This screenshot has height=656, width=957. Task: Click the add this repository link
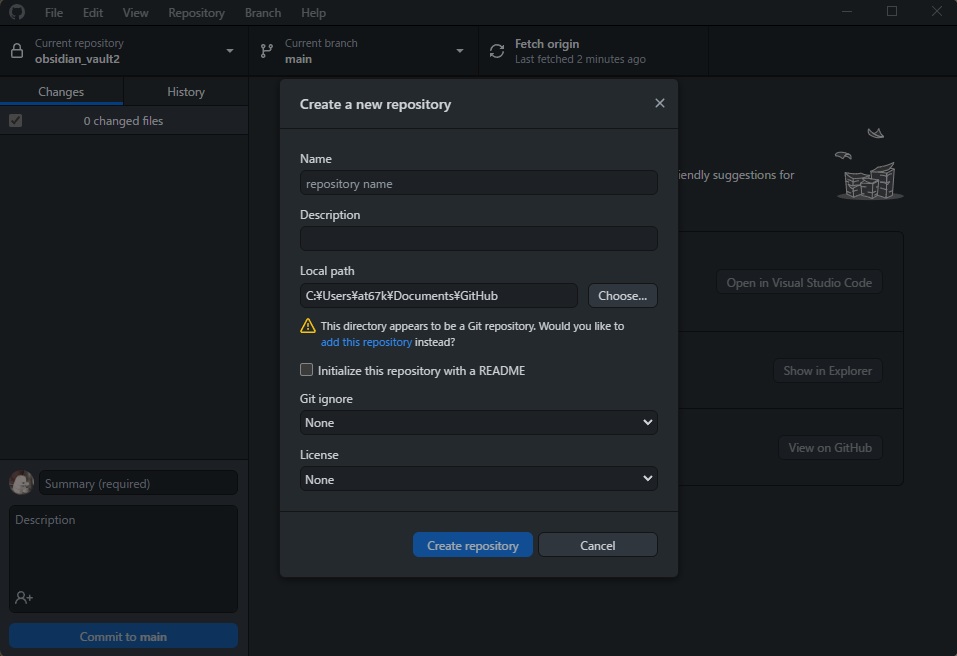(x=366, y=341)
